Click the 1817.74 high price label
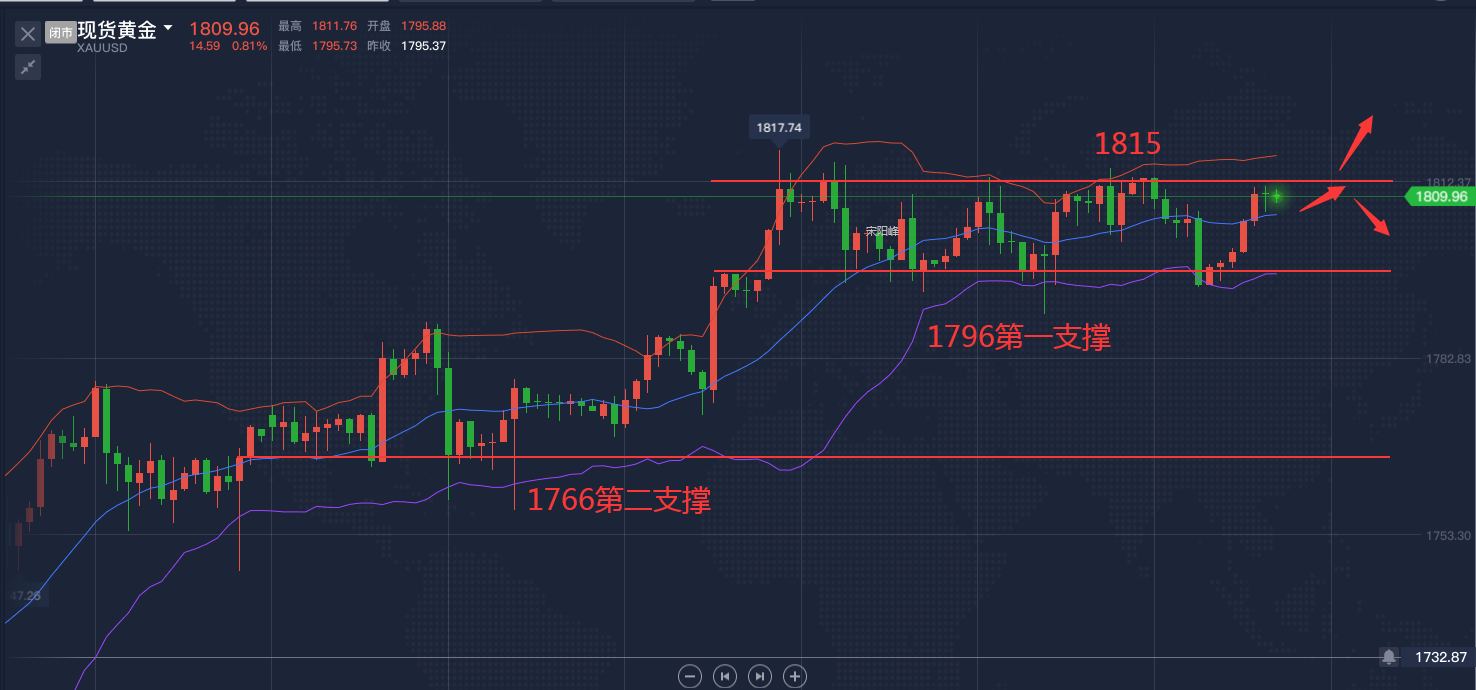Viewport: 1476px width, 690px height. [x=779, y=127]
